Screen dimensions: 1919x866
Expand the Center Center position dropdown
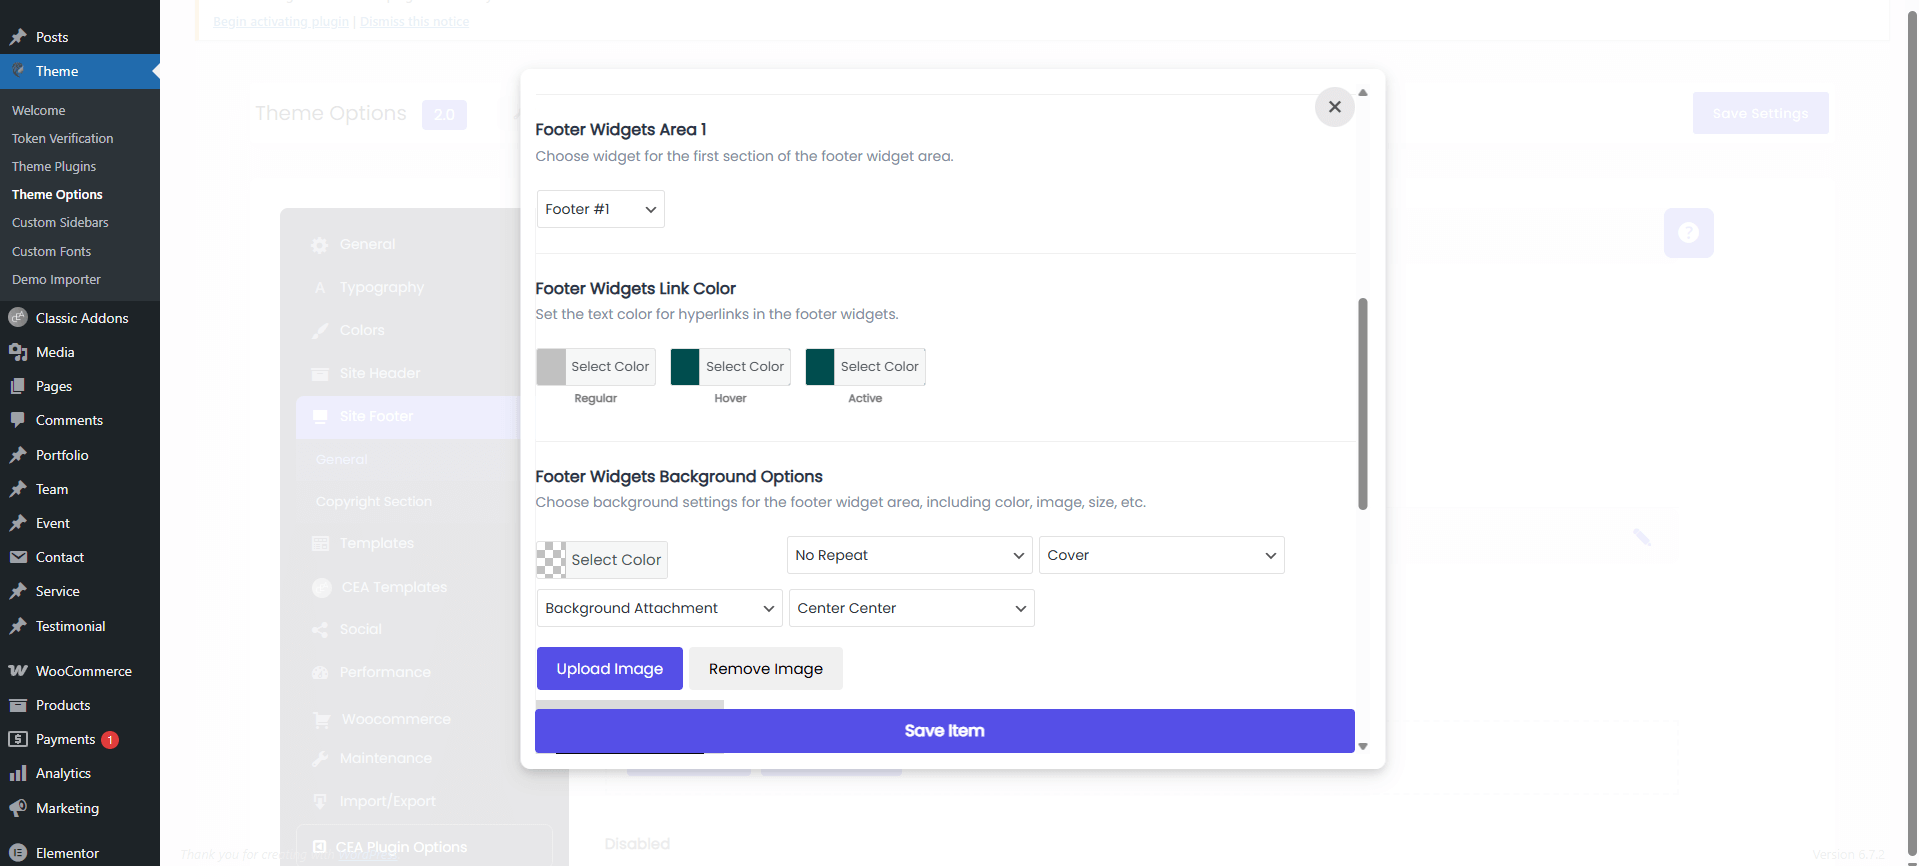coord(910,608)
